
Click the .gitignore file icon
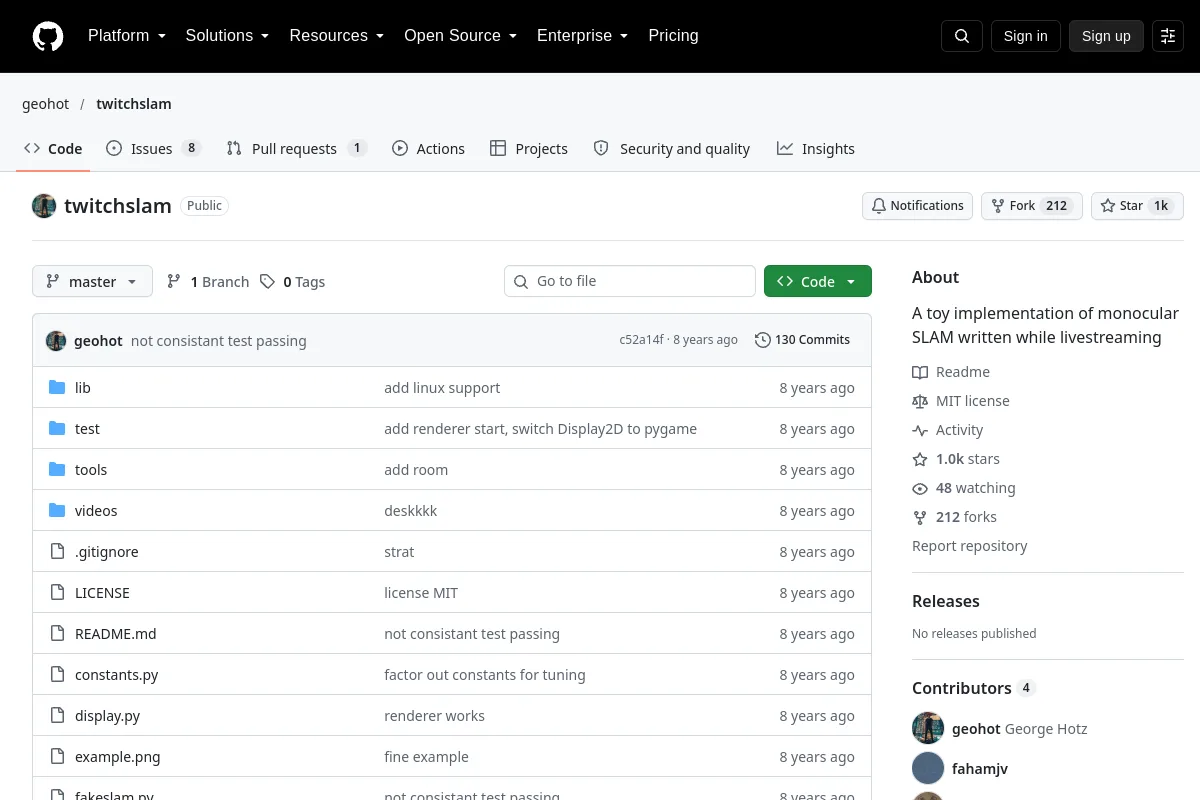point(57,551)
